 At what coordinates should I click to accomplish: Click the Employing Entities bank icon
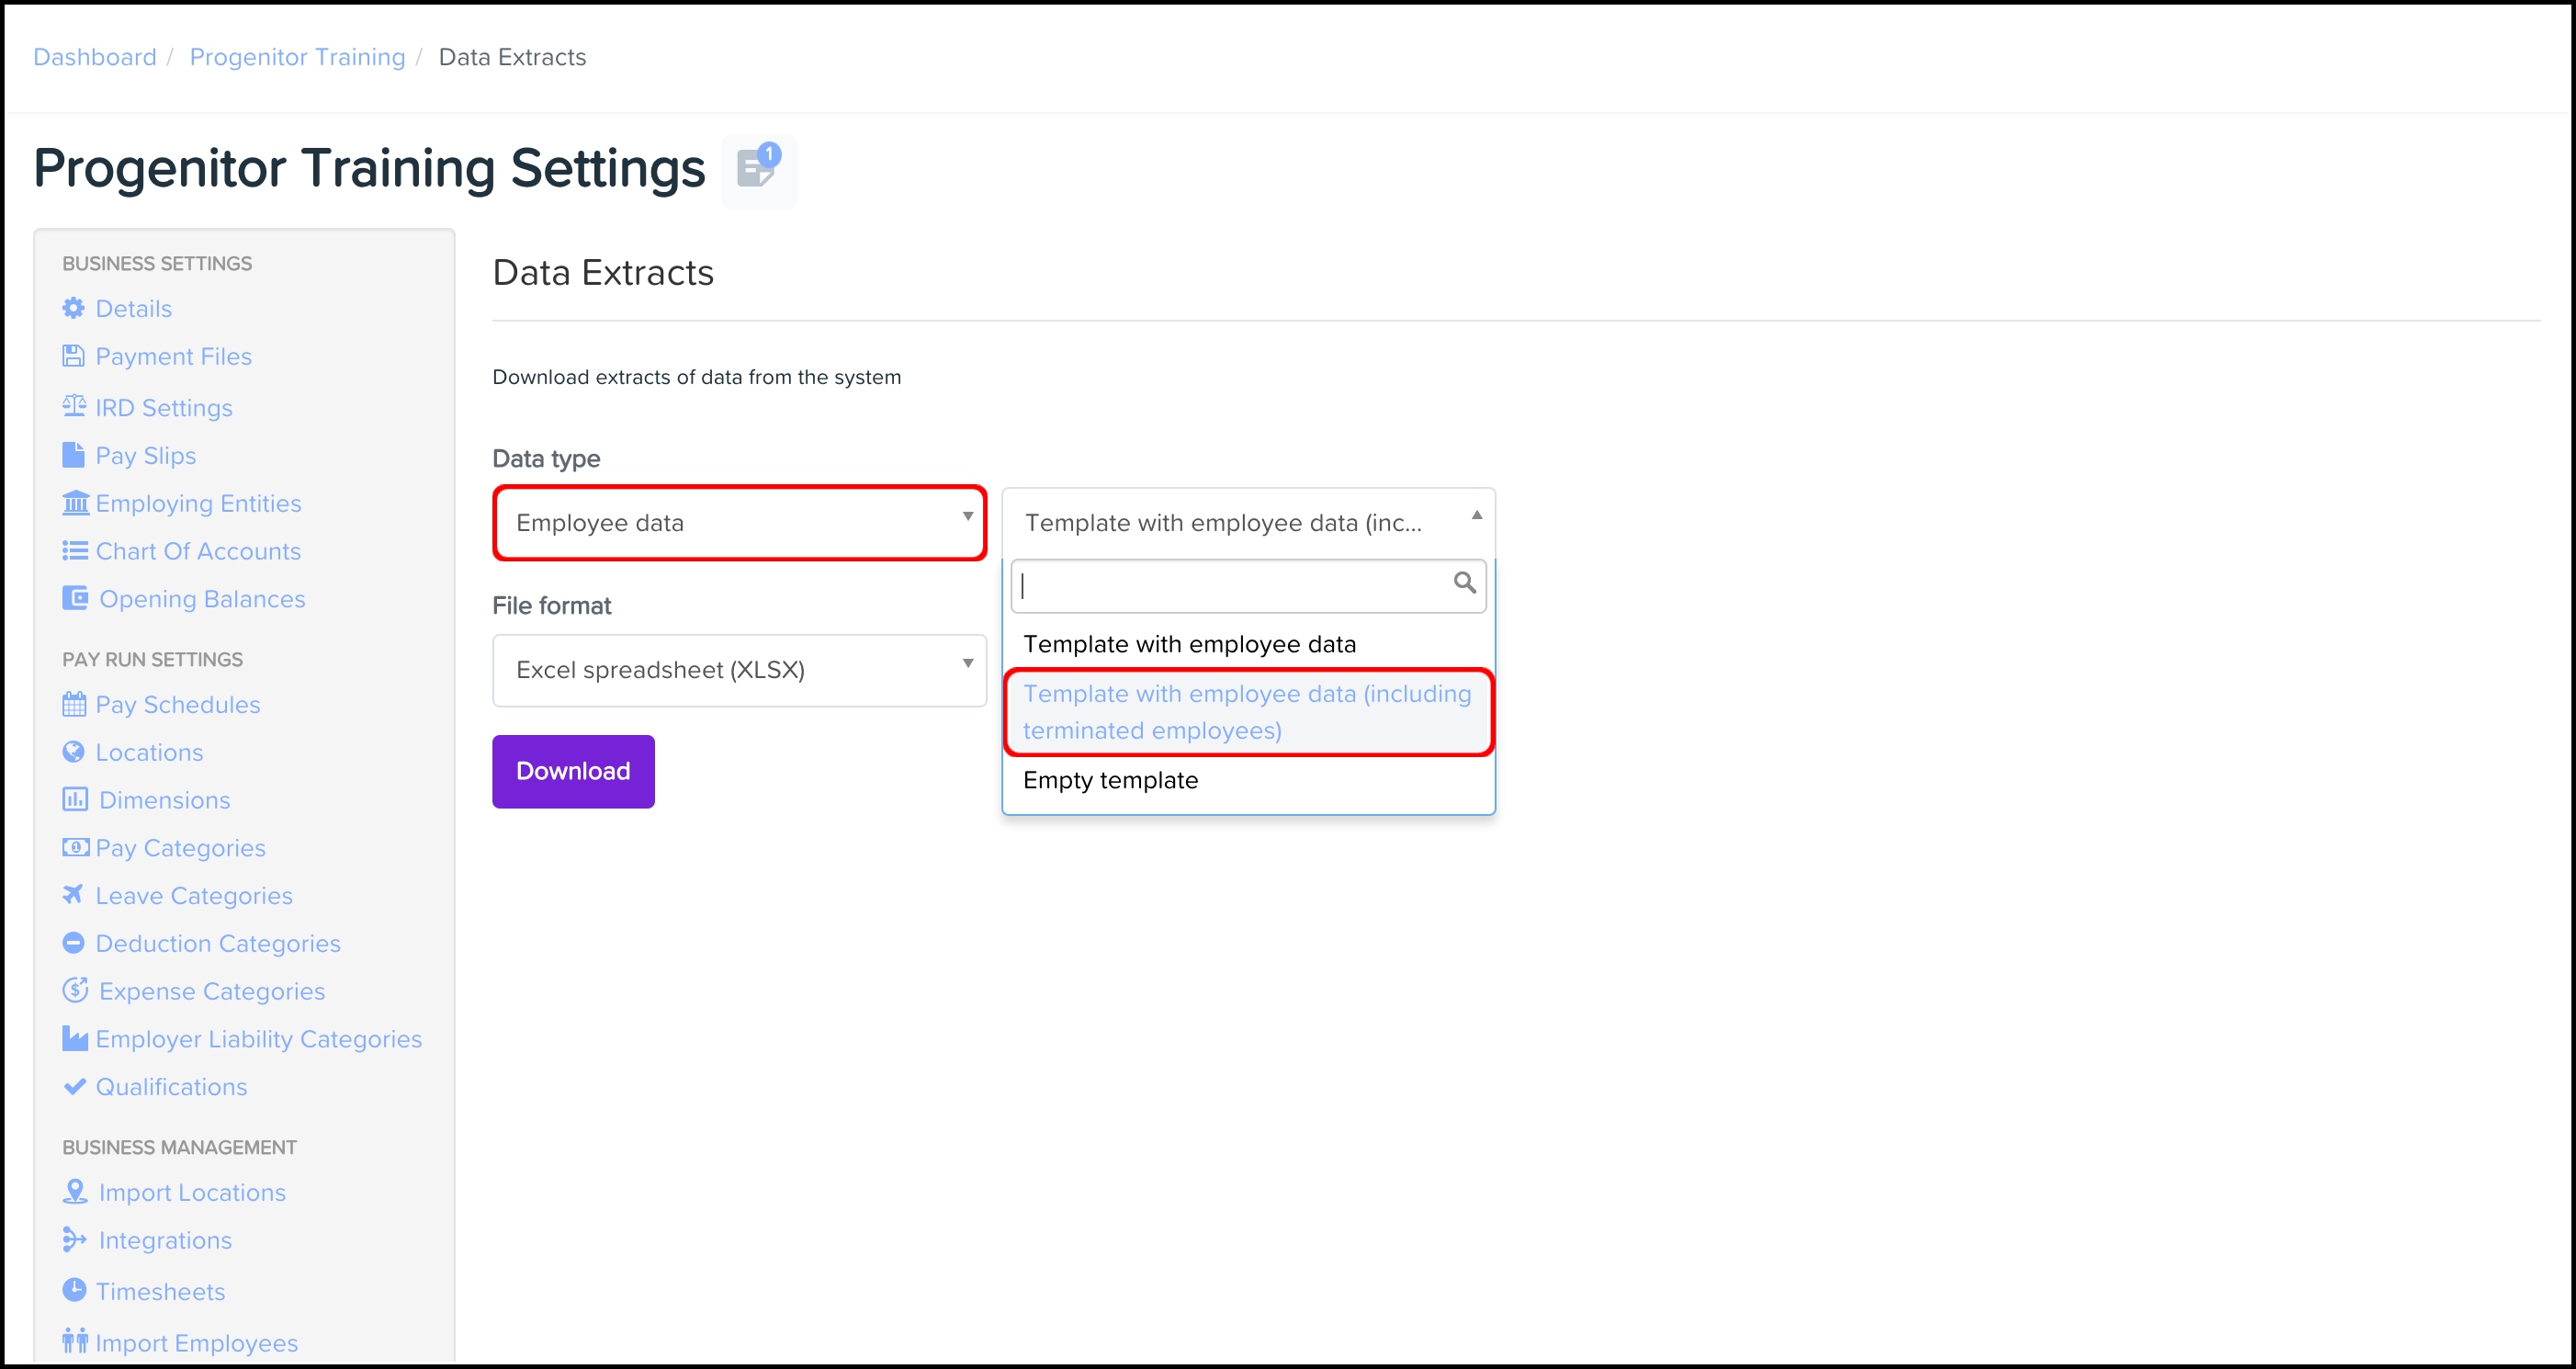point(75,503)
